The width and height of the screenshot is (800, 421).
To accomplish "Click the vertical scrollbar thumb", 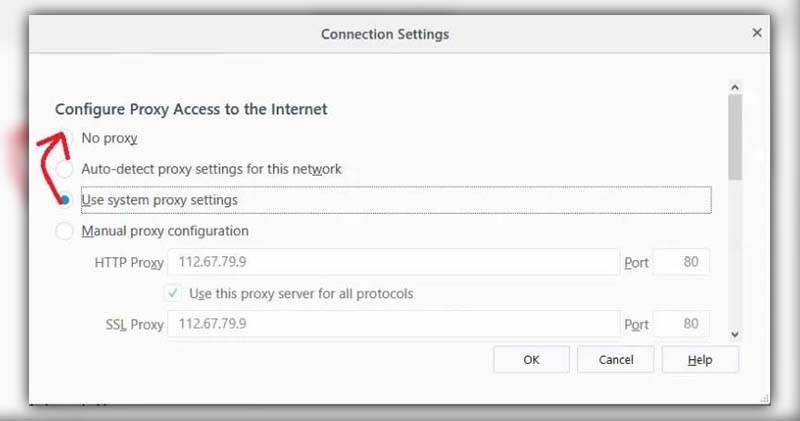I will [735, 137].
